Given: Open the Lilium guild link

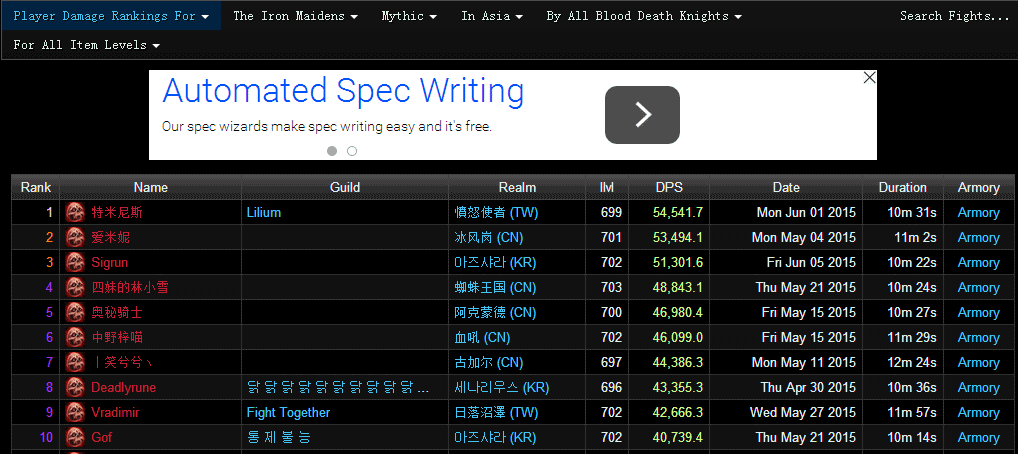Looking at the screenshot, I should [x=264, y=212].
